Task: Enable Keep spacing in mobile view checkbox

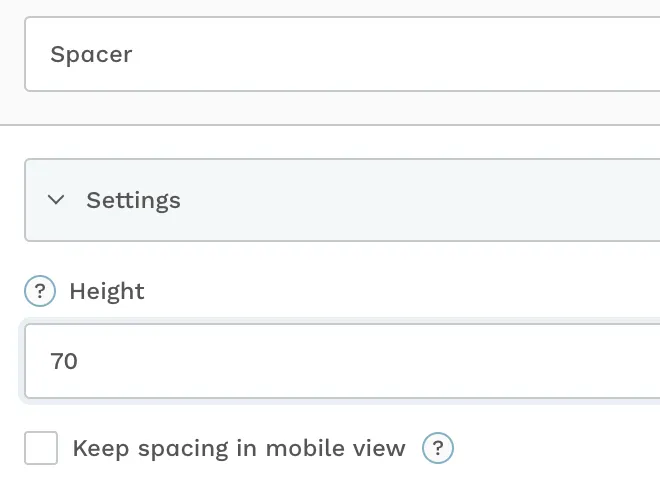Action: [41, 448]
